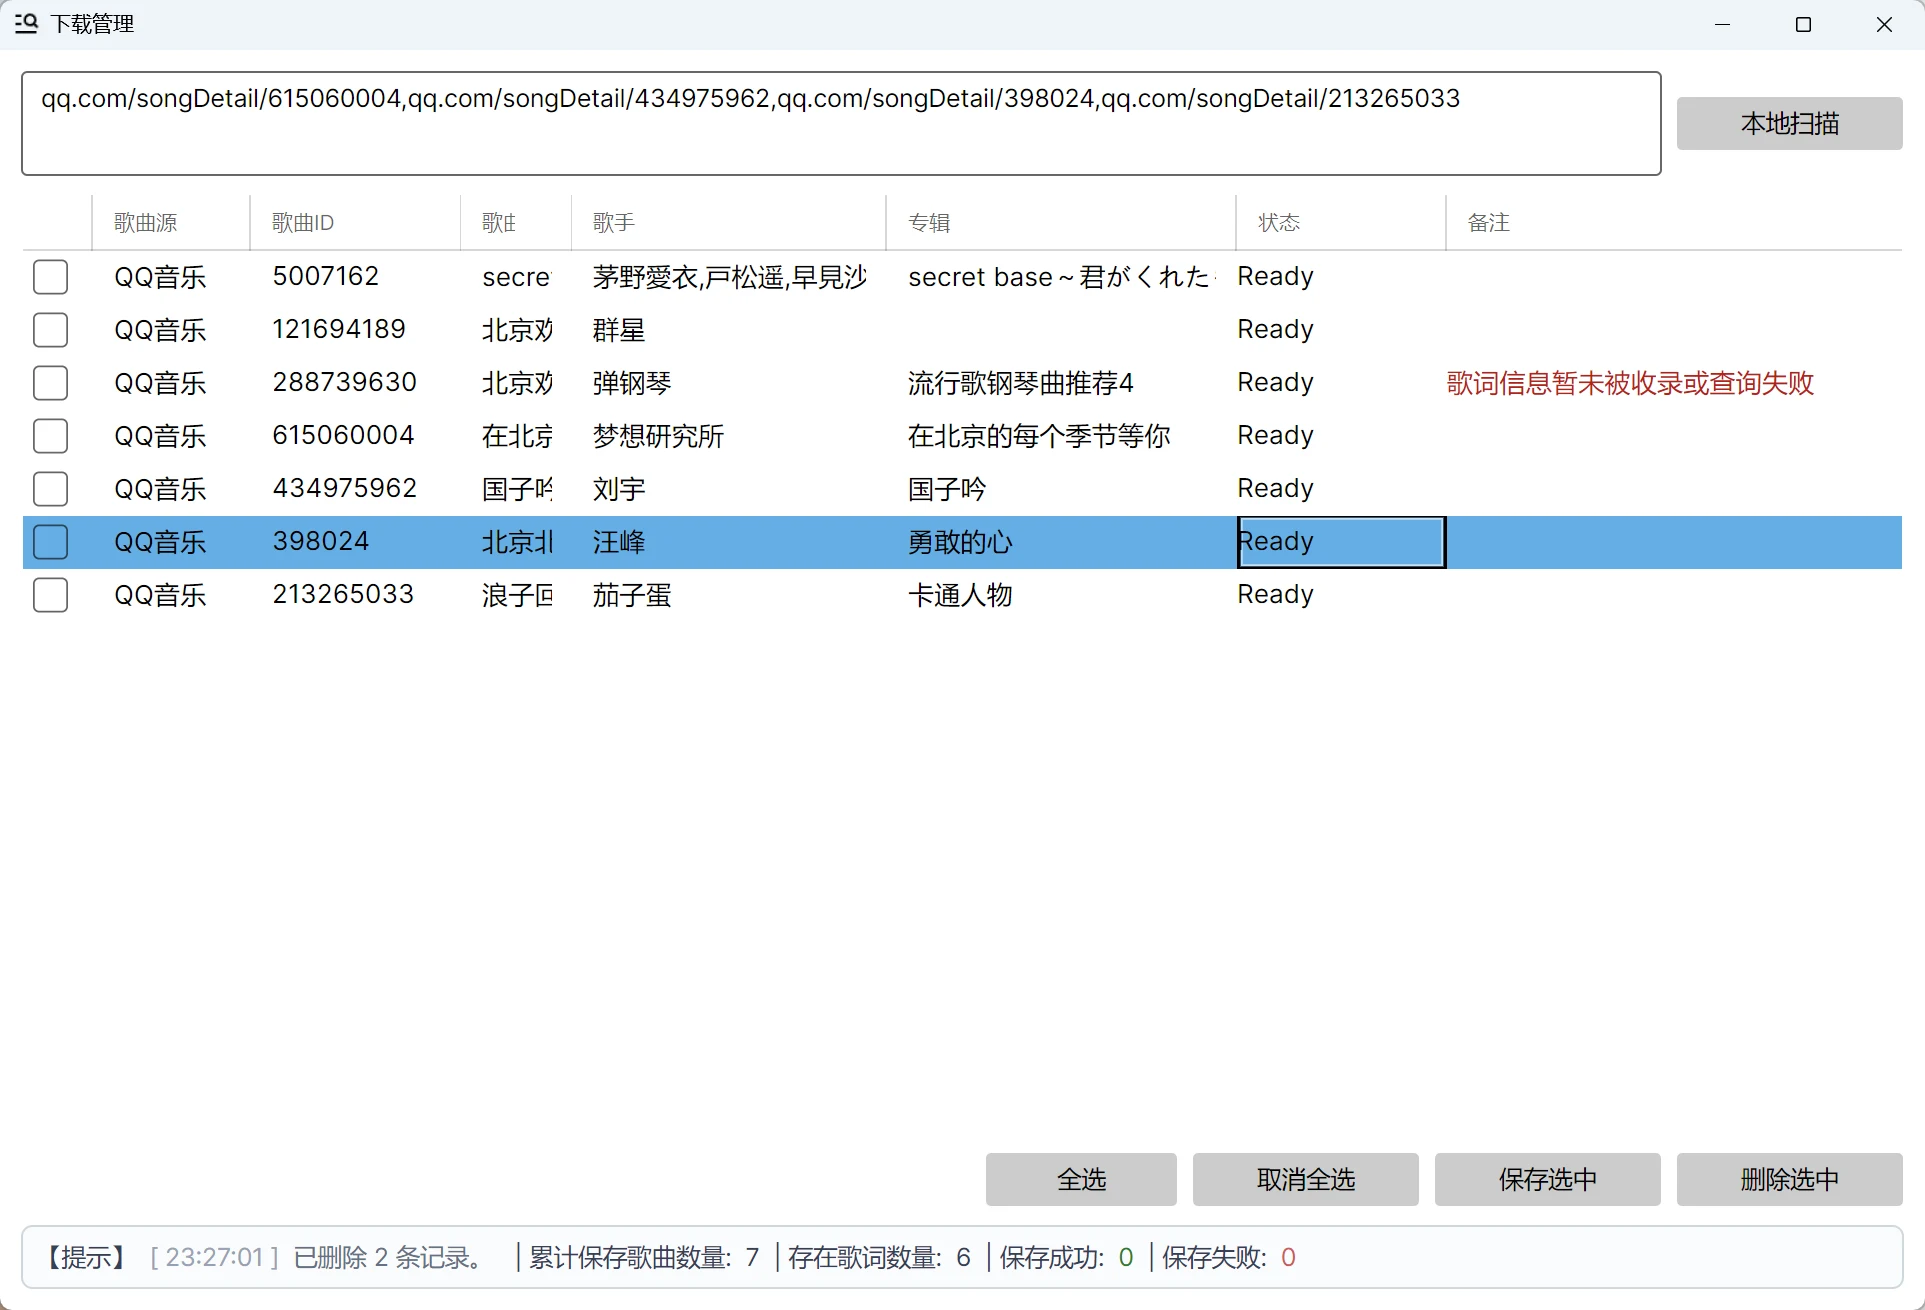Tick the checkbox for song ID 5007162
Viewport: 1925px width, 1310px height.
(x=50, y=277)
